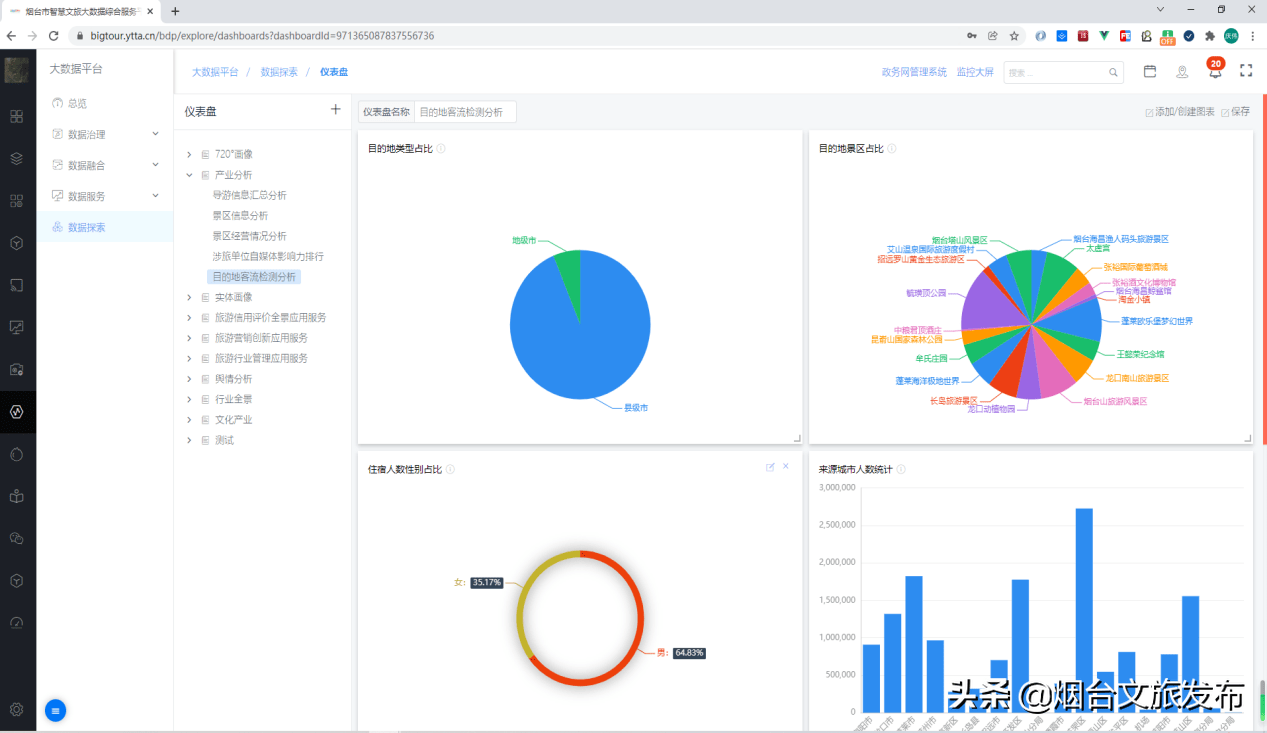Select 景区信息分析 in the dashboard tree
Image resolution: width=1267 pixels, height=733 pixels.
240,215
